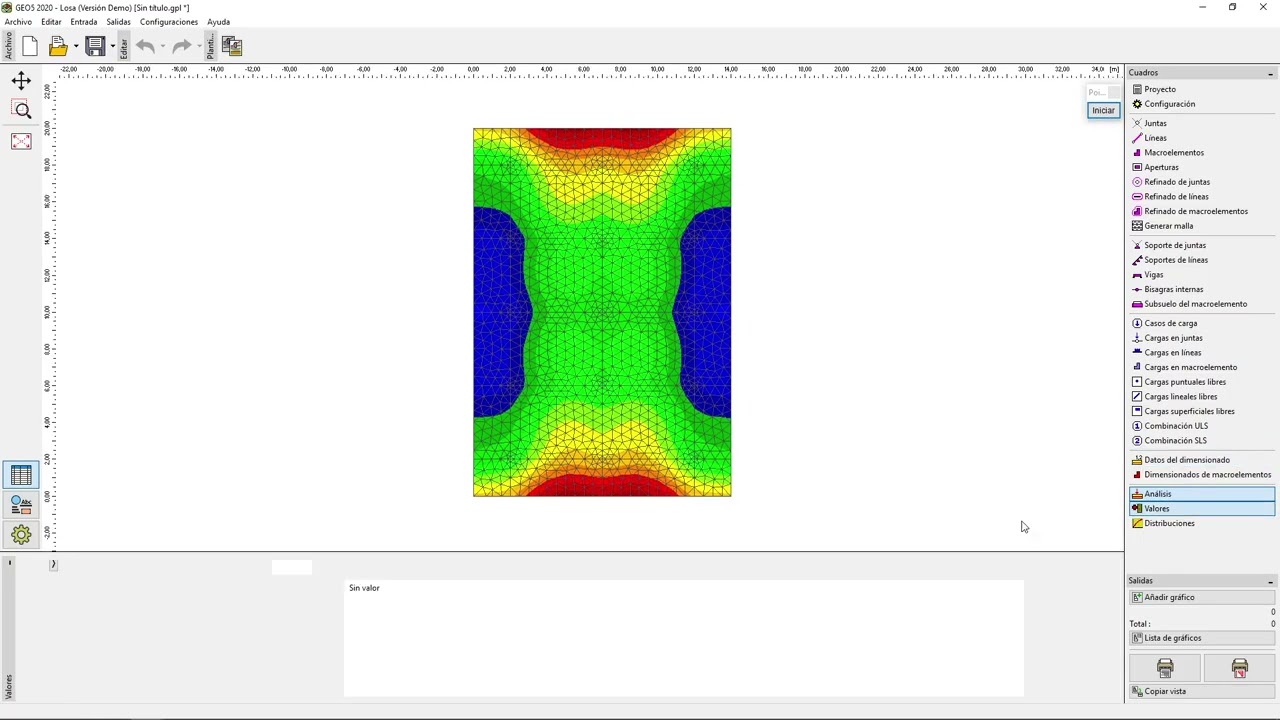
Task: Open Subsuelo del macroelemento frame
Action: click(1202, 304)
